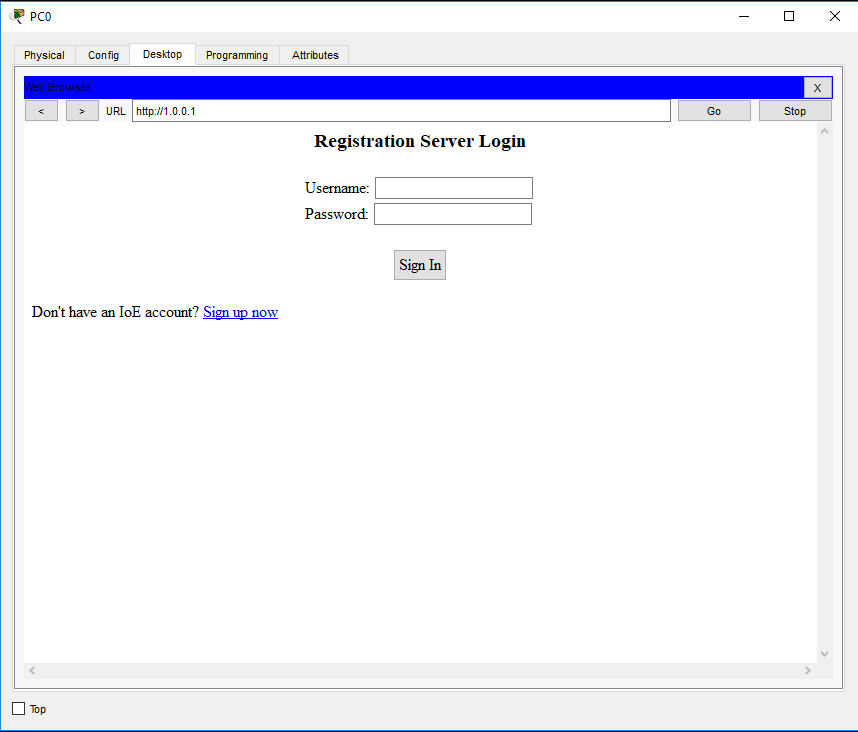The width and height of the screenshot is (858, 732).
Task: Close the Web Browser with its X button
Action: click(x=817, y=87)
